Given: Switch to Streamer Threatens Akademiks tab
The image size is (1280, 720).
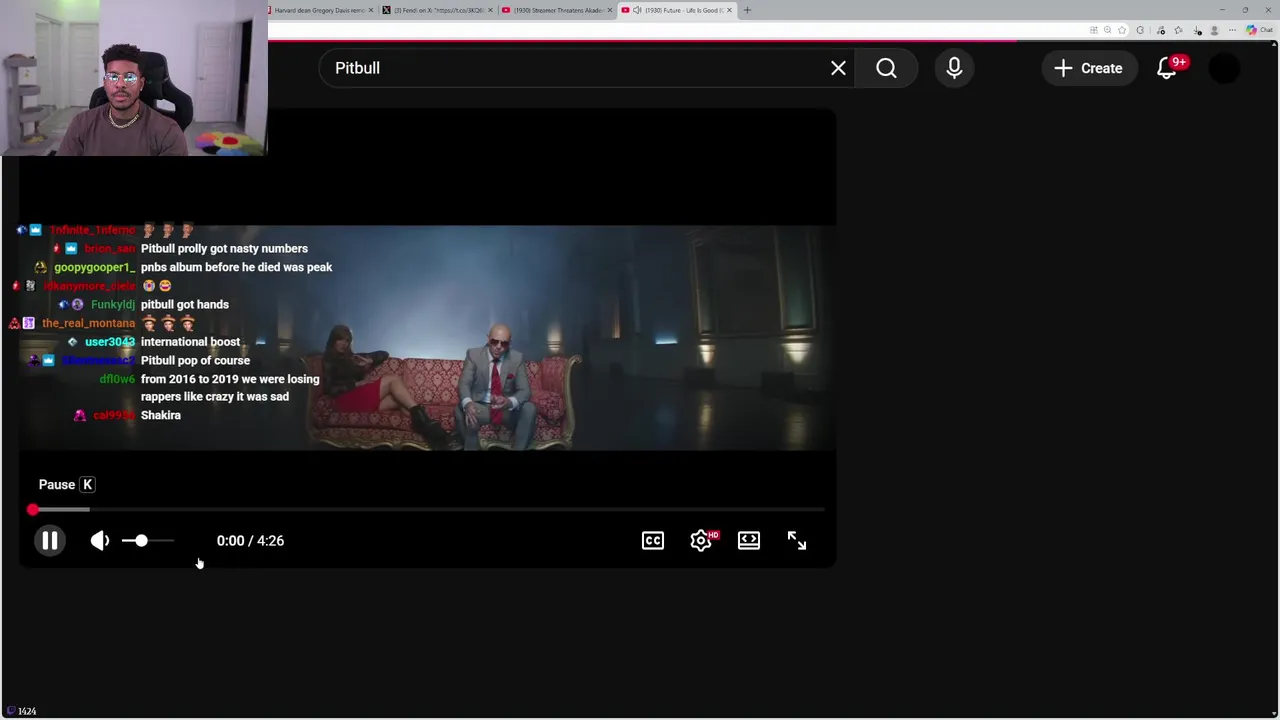Looking at the screenshot, I should 557,10.
